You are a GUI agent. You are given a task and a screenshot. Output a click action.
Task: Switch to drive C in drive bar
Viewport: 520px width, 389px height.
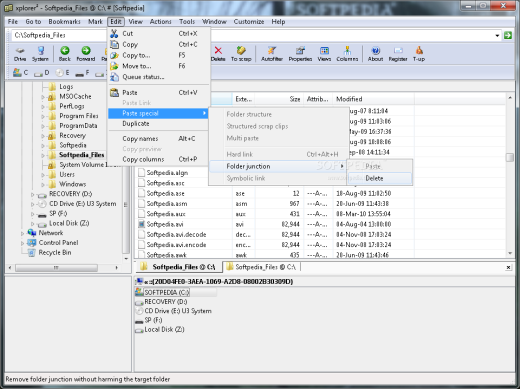(x=20, y=73)
